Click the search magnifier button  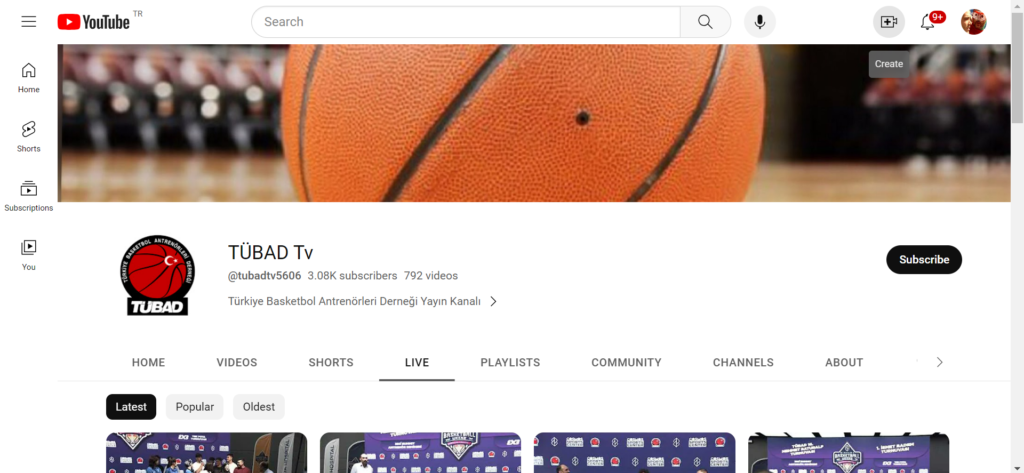point(705,22)
